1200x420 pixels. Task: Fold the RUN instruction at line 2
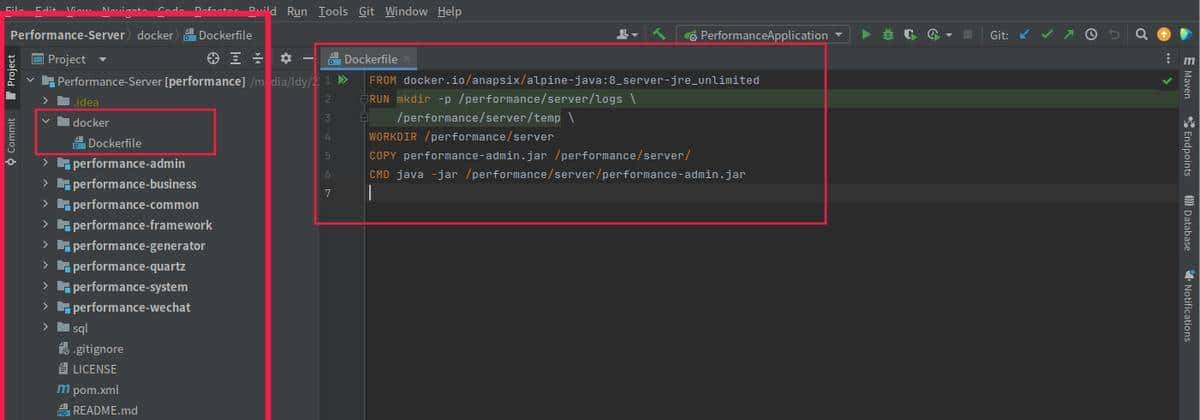click(362, 99)
